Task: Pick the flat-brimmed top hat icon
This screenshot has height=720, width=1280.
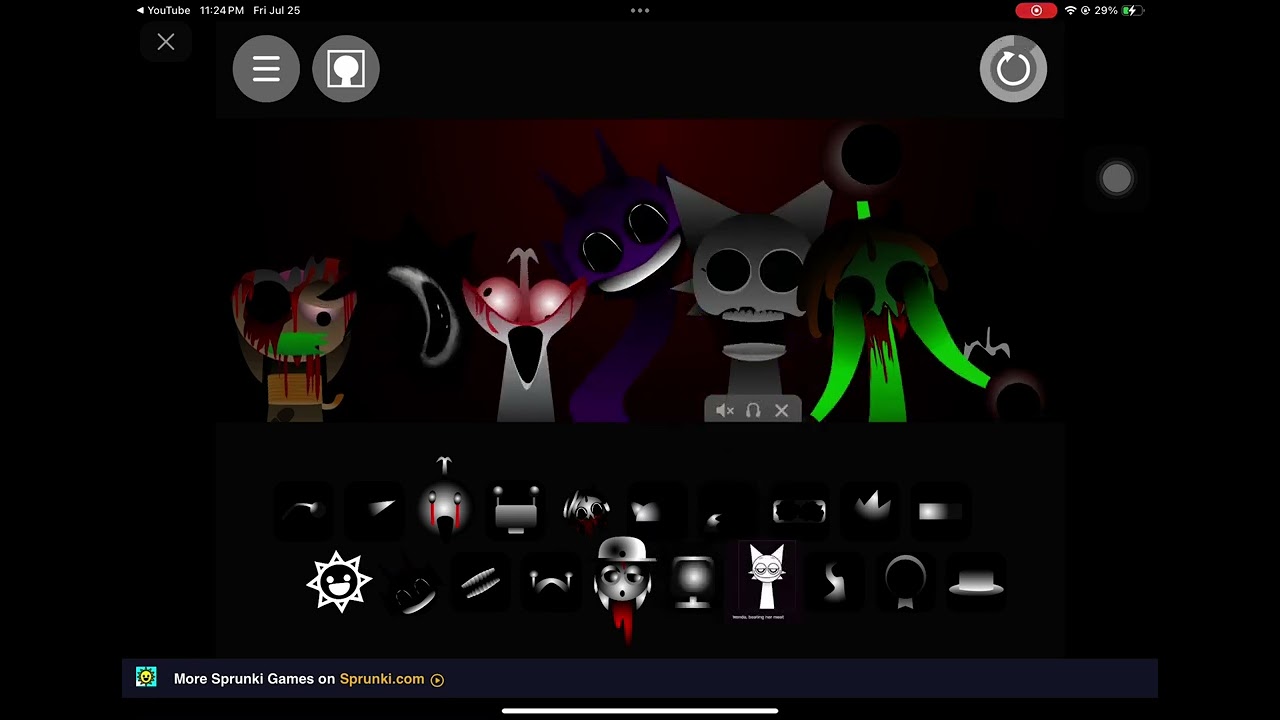Action: [976, 582]
